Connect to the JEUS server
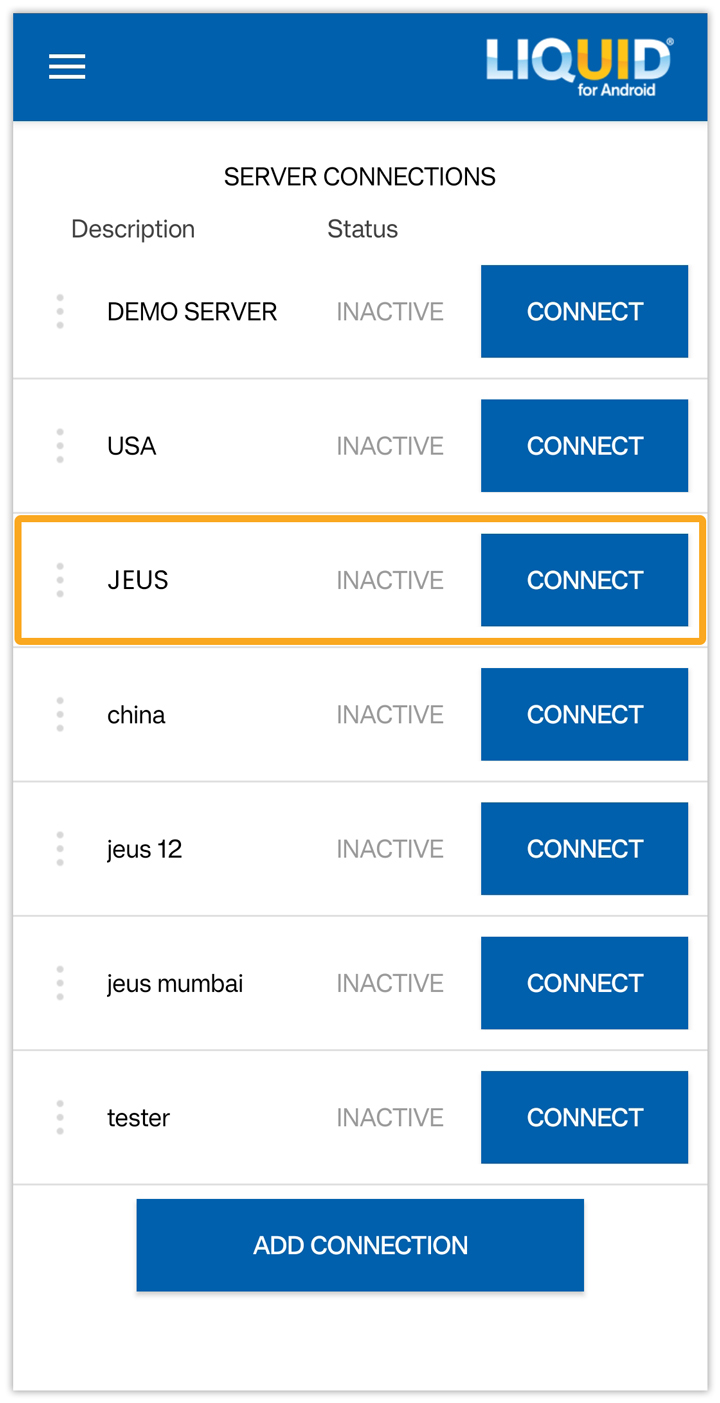This screenshot has width=720, height=1403. (584, 580)
